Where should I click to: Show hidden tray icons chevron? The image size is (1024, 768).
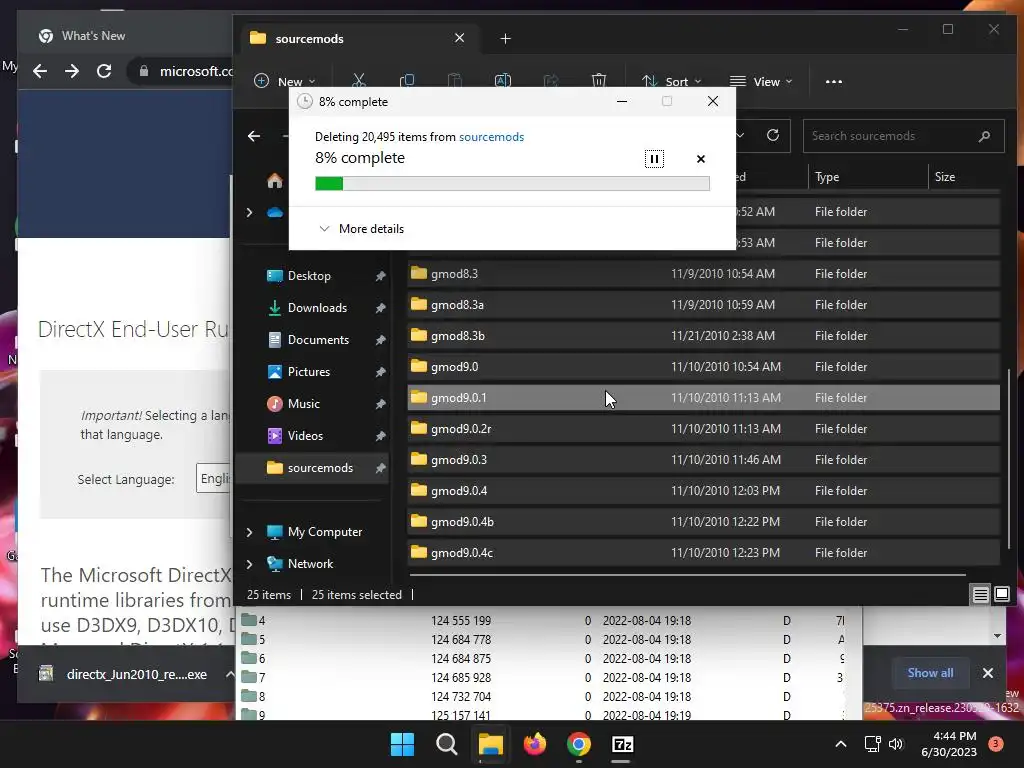point(841,744)
